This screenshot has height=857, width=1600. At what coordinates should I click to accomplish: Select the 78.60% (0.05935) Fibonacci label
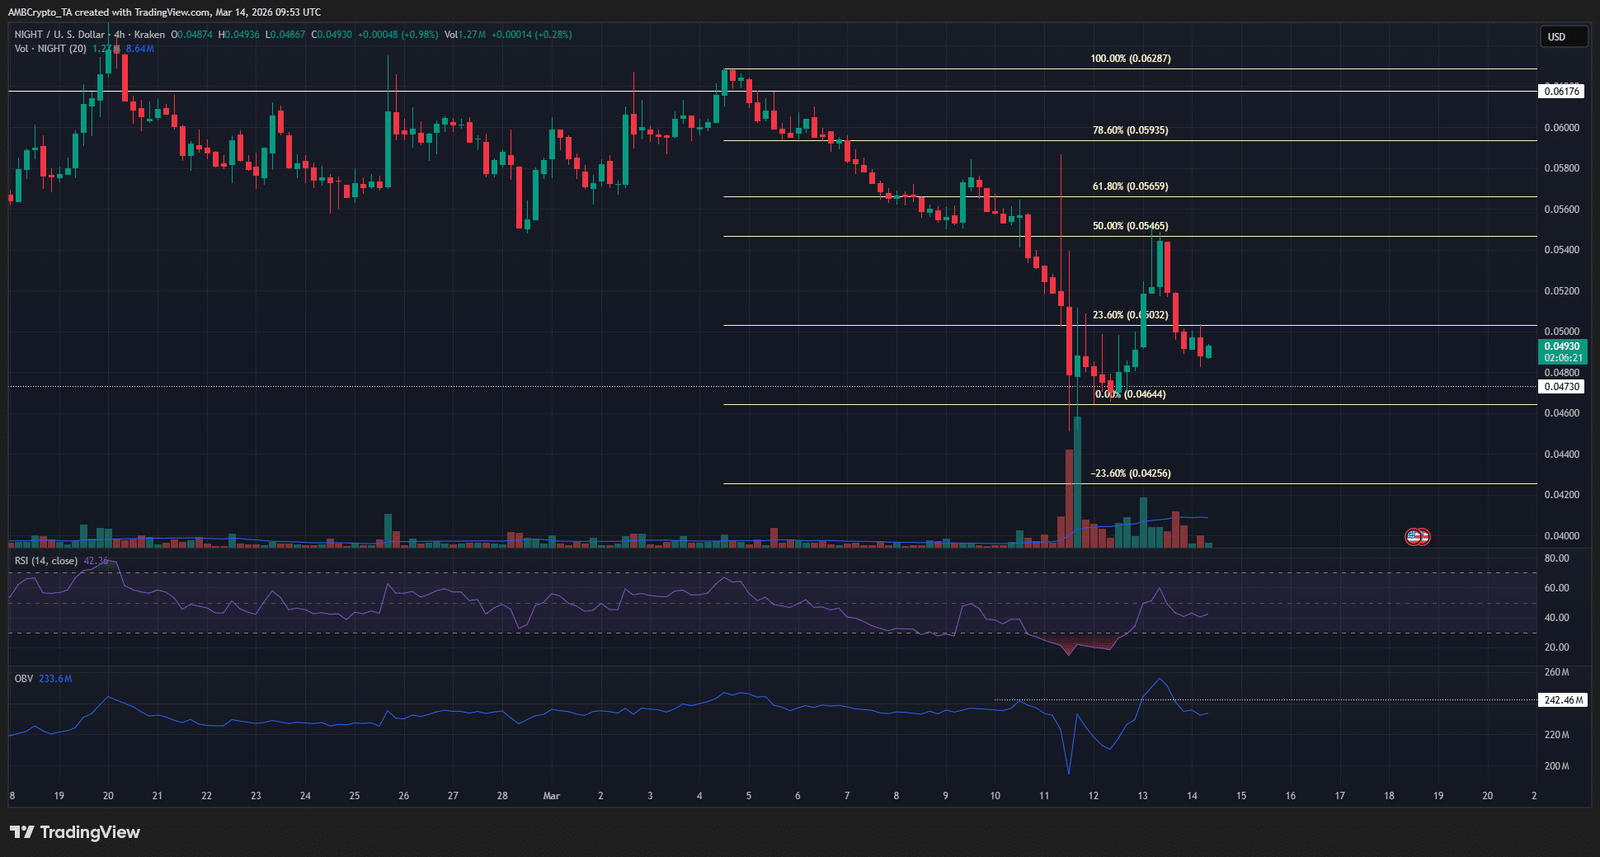[1130, 131]
